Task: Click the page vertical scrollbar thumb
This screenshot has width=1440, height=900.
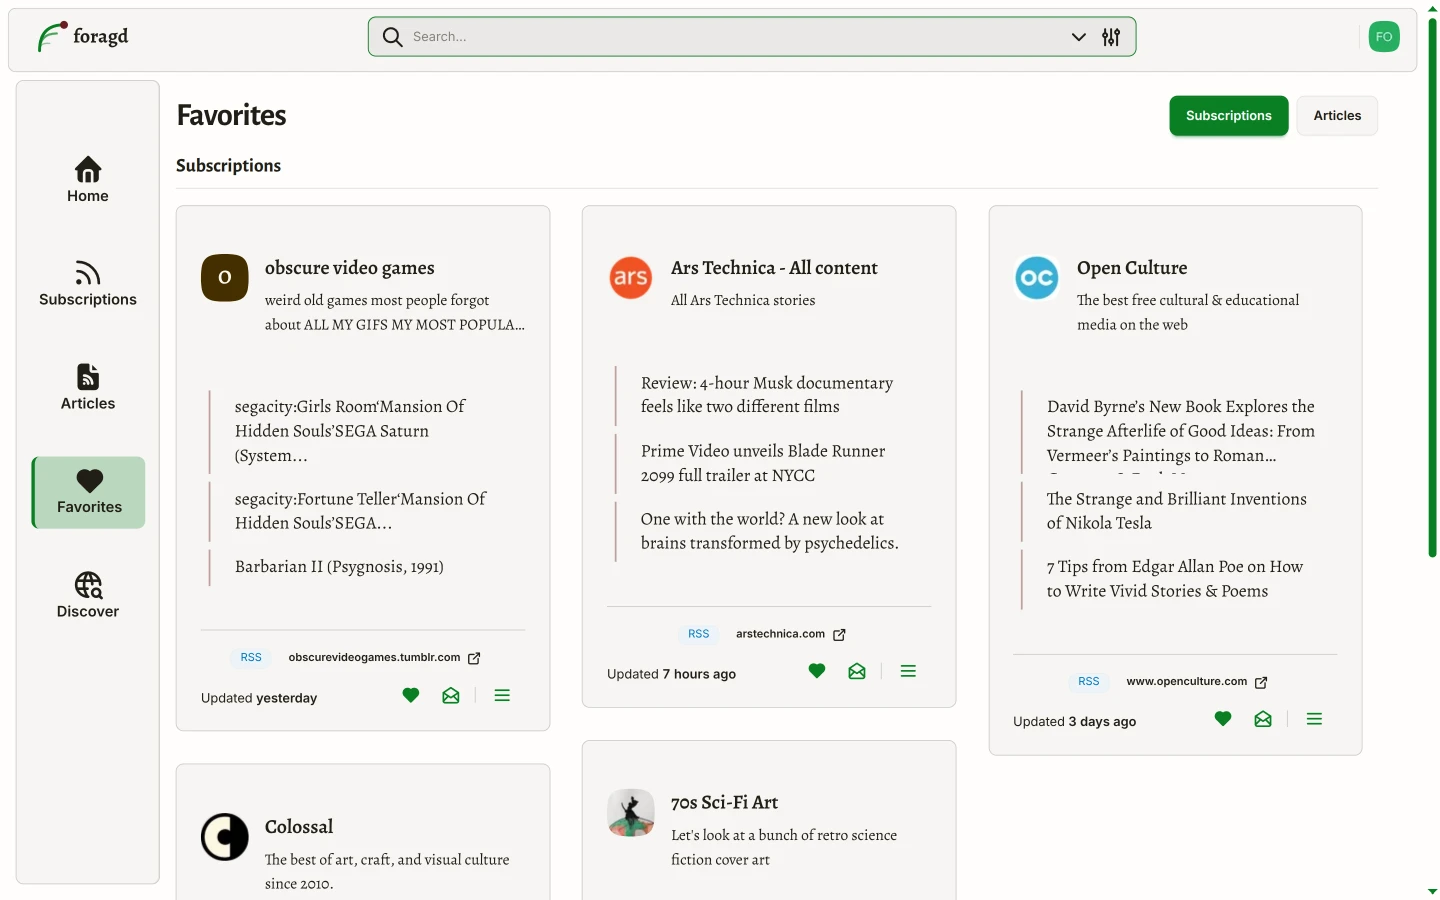Action: (x=1432, y=288)
